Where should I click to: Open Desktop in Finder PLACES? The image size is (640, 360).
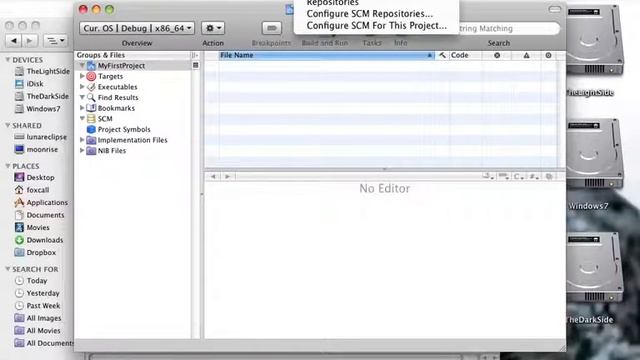pyautogui.click(x=34, y=177)
